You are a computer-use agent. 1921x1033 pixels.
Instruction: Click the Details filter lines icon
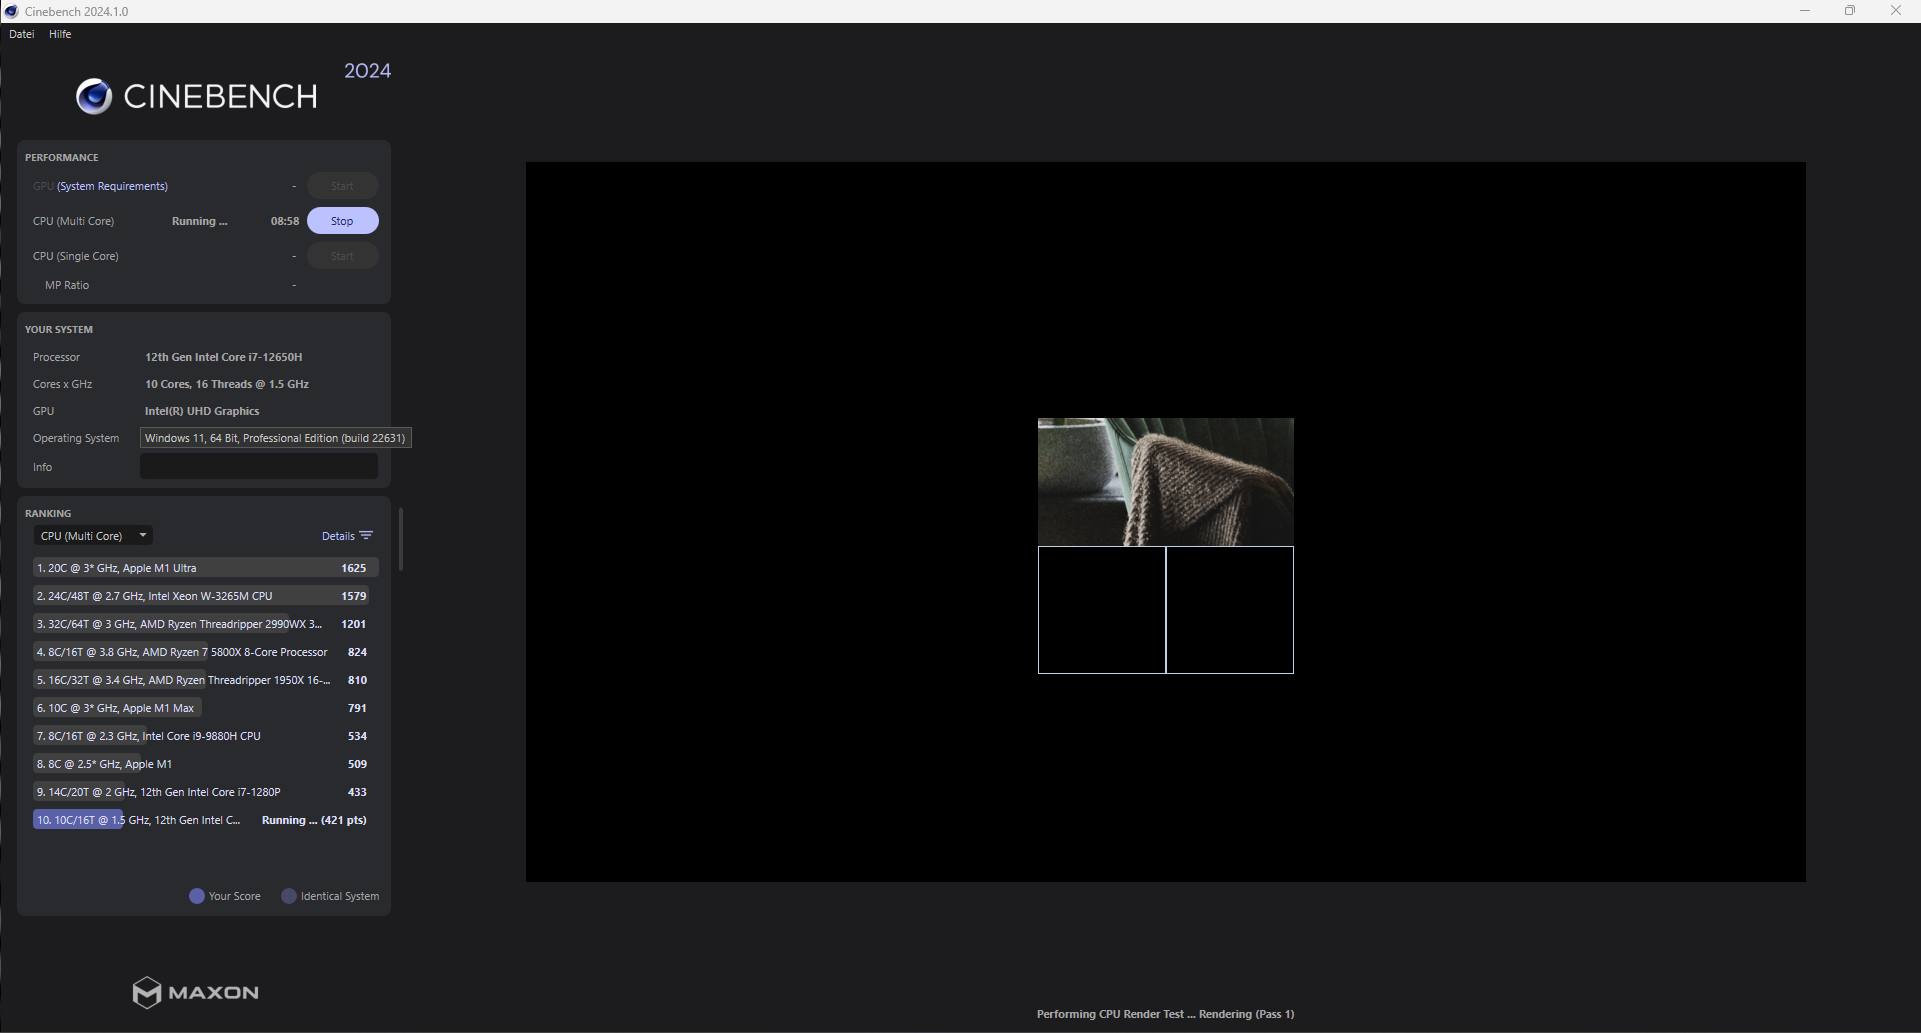click(366, 536)
